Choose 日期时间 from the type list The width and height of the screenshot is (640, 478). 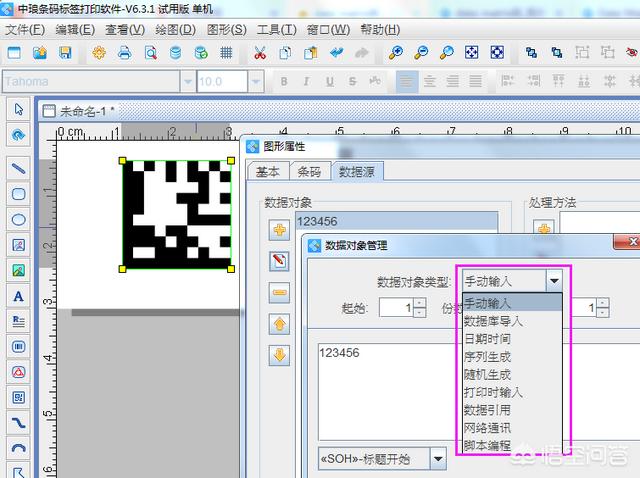[512, 339]
